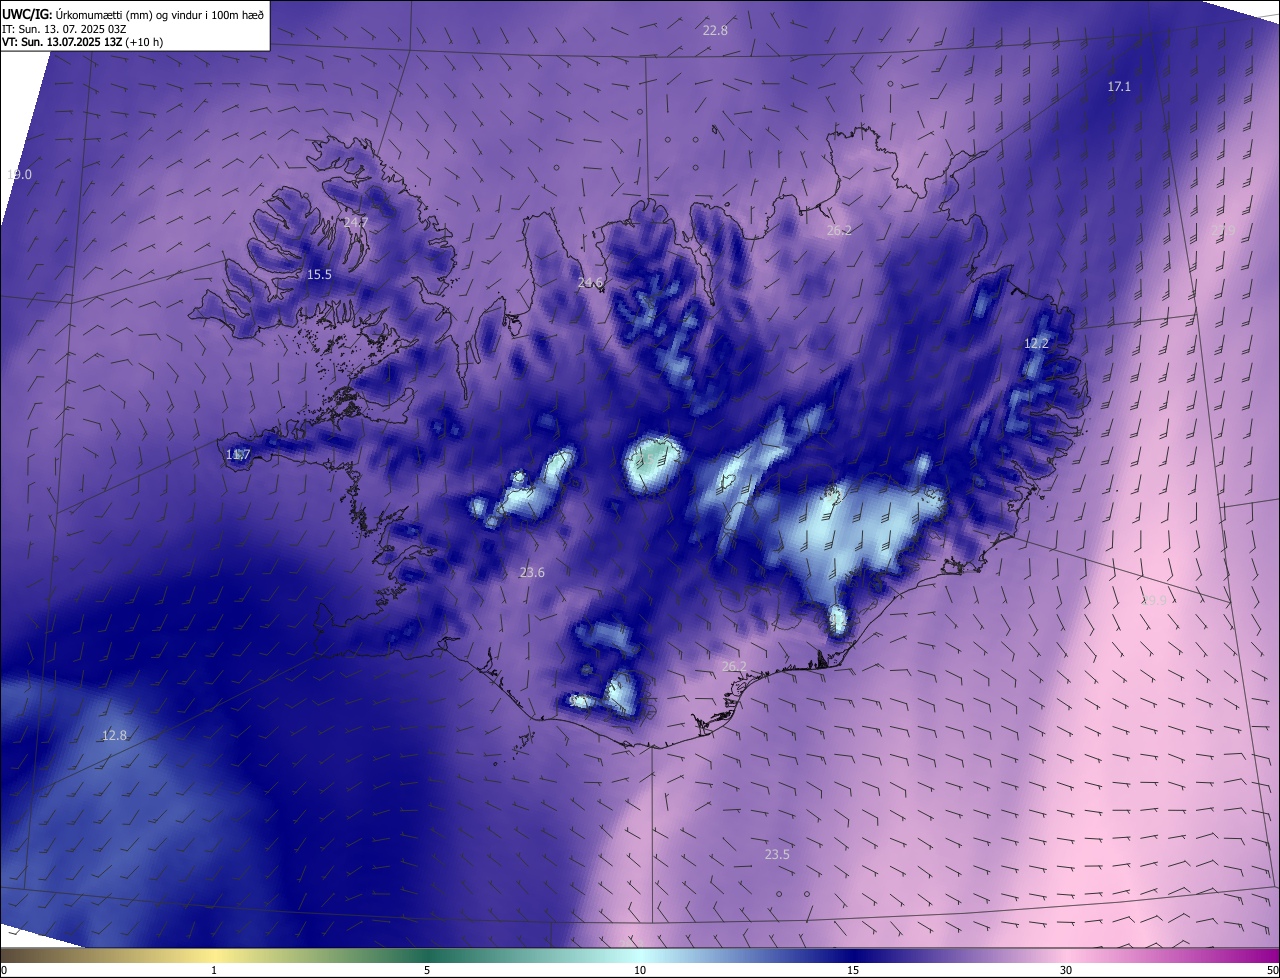Click the 11.7 value label on map
The width and height of the screenshot is (1280, 978).
point(237,455)
